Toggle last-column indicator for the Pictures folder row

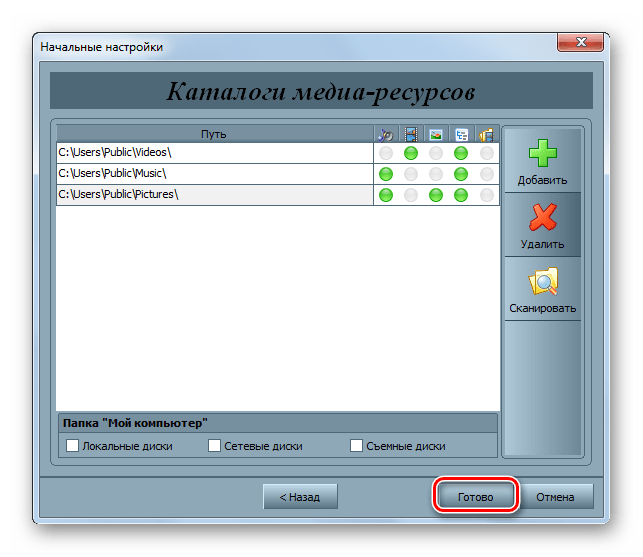coord(487,195)
